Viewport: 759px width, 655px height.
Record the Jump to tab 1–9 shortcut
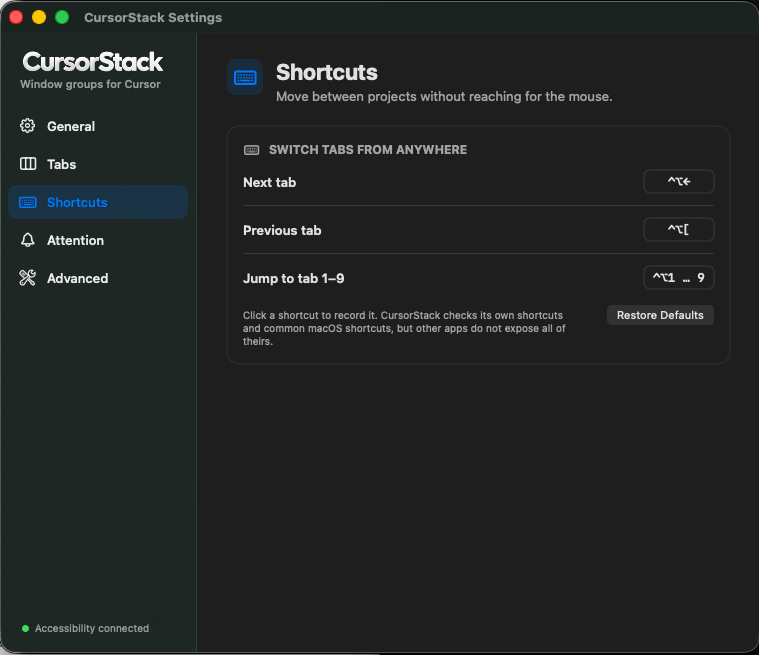678,277
